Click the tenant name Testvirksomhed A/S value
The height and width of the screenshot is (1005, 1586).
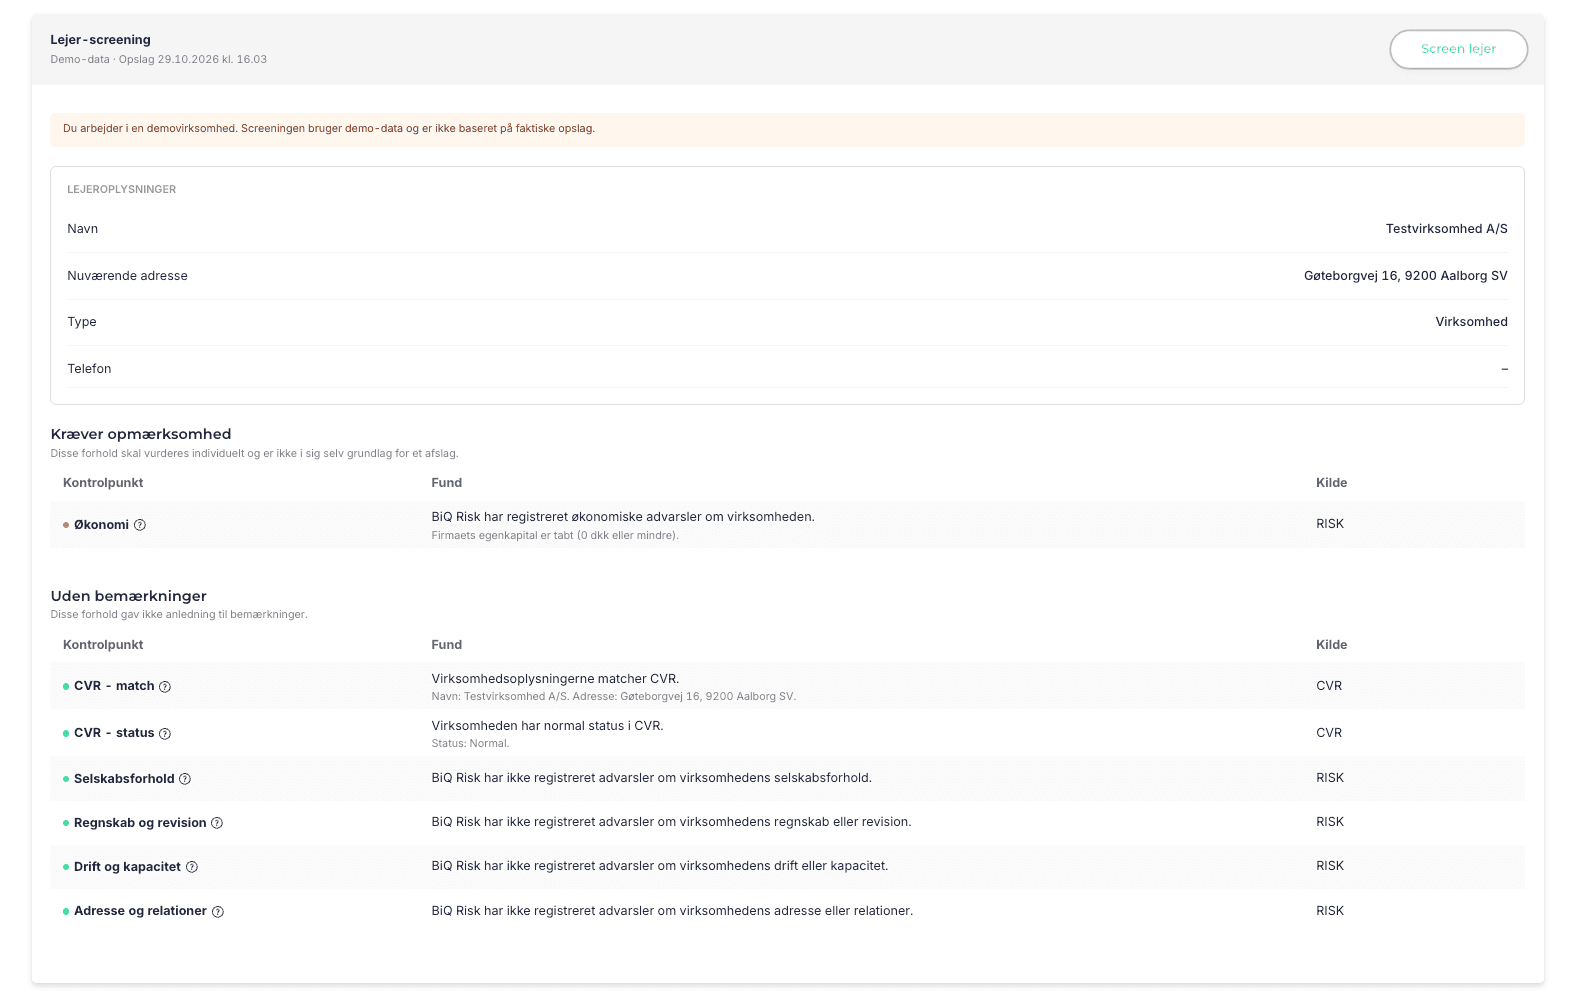[1446, 229]
